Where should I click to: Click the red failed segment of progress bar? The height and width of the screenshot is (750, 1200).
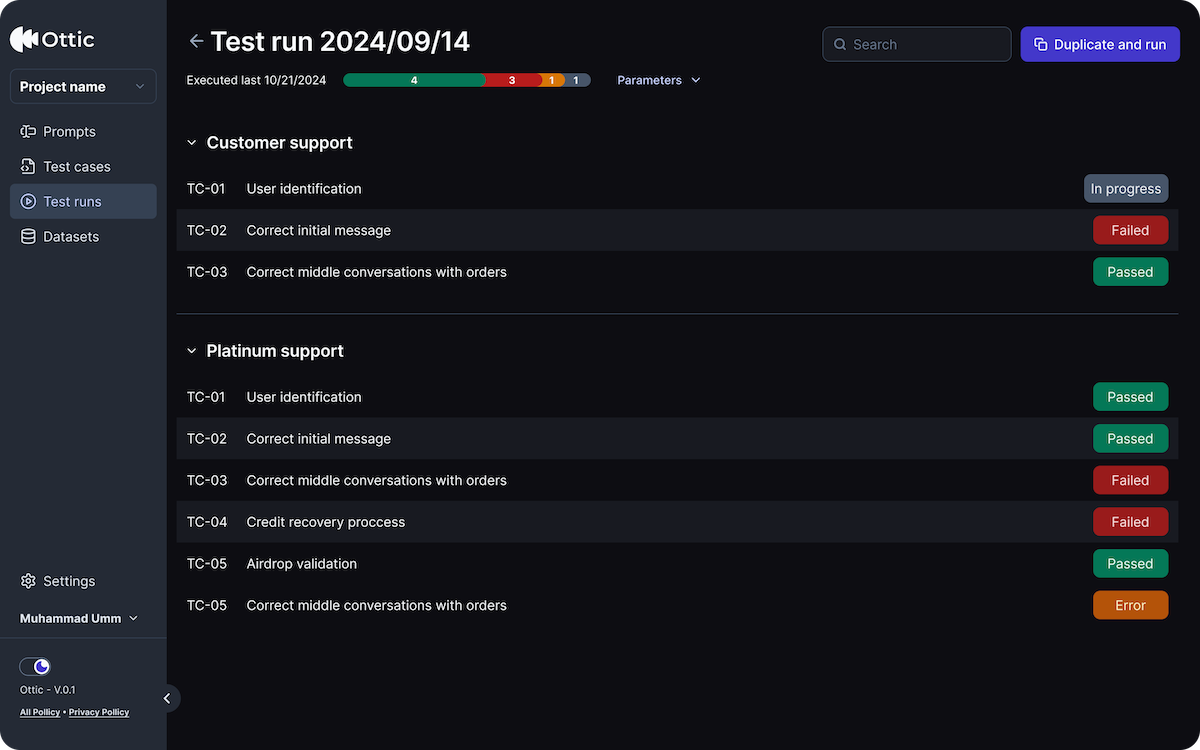click(512, 80)
